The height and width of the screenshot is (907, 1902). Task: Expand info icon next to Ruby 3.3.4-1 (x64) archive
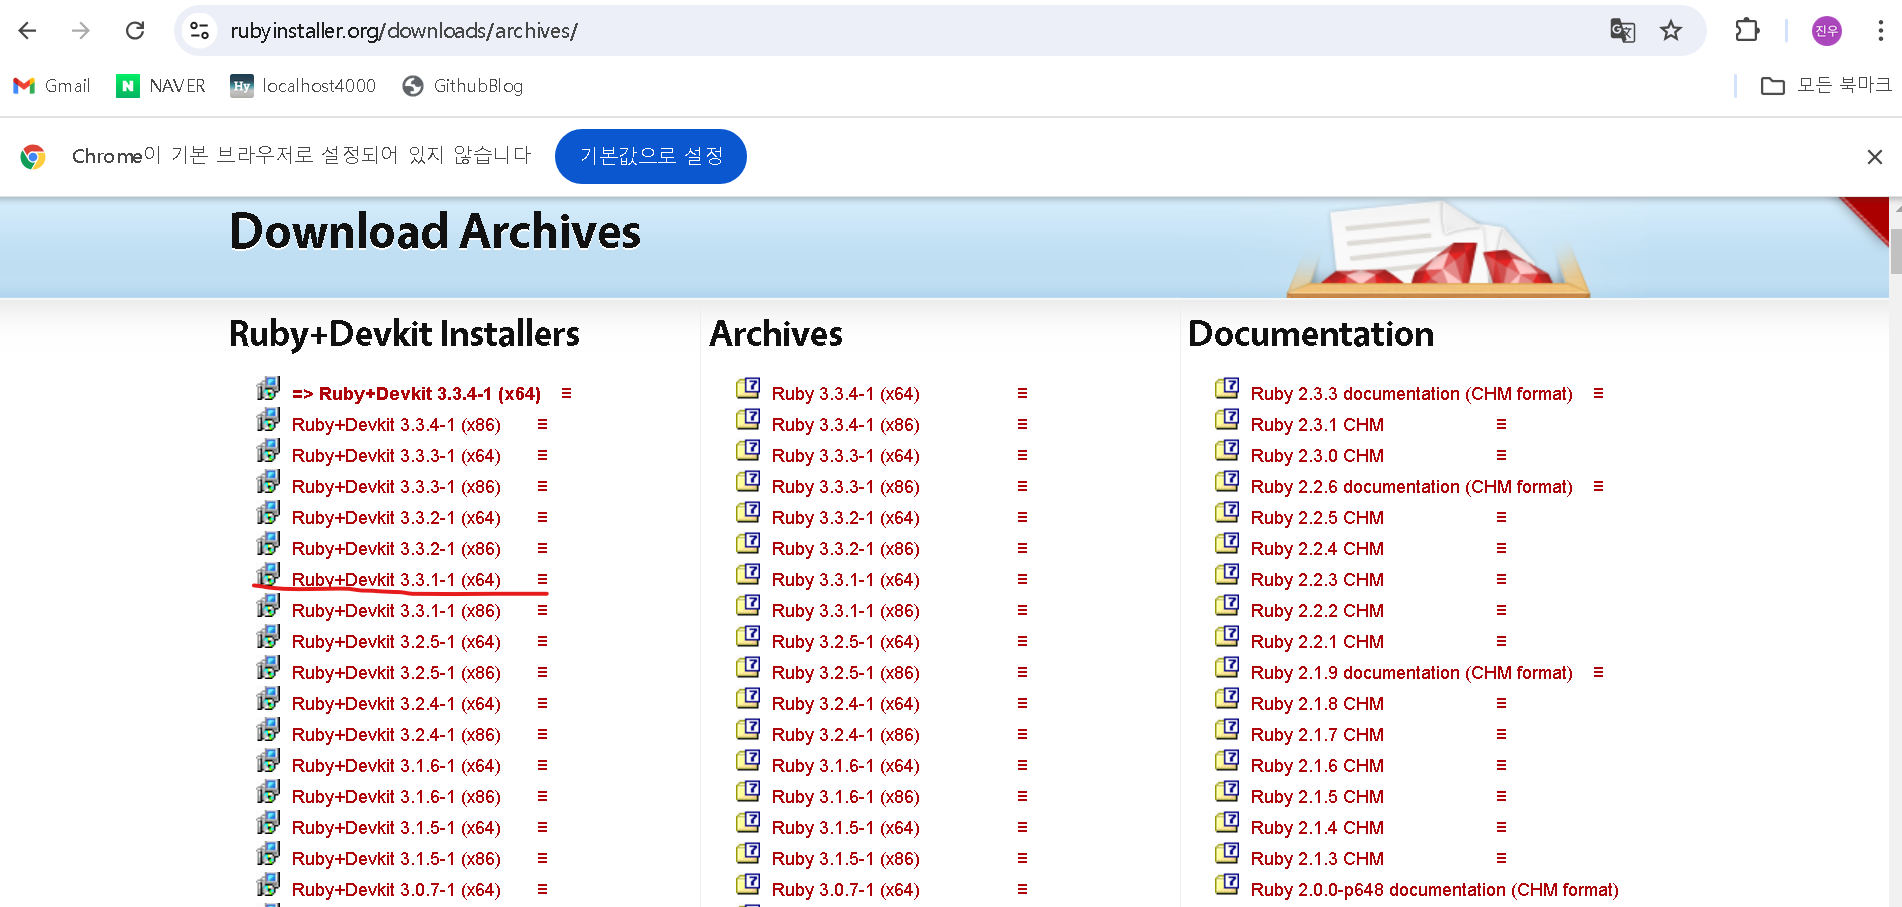pos(1022,393)
